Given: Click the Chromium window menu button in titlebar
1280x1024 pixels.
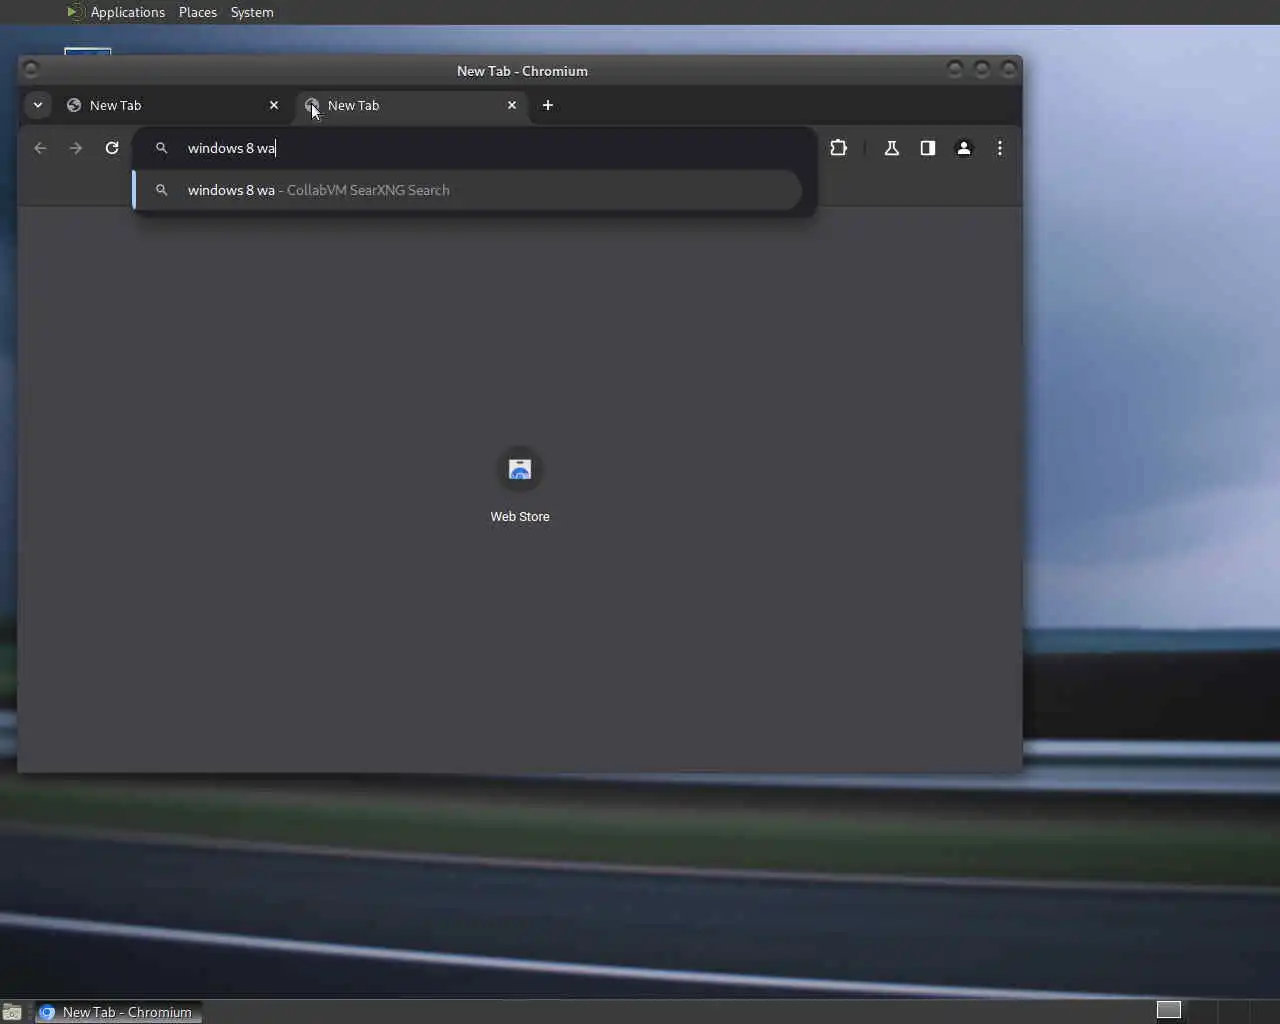Looking at the screenshot, I should (31, 69).
